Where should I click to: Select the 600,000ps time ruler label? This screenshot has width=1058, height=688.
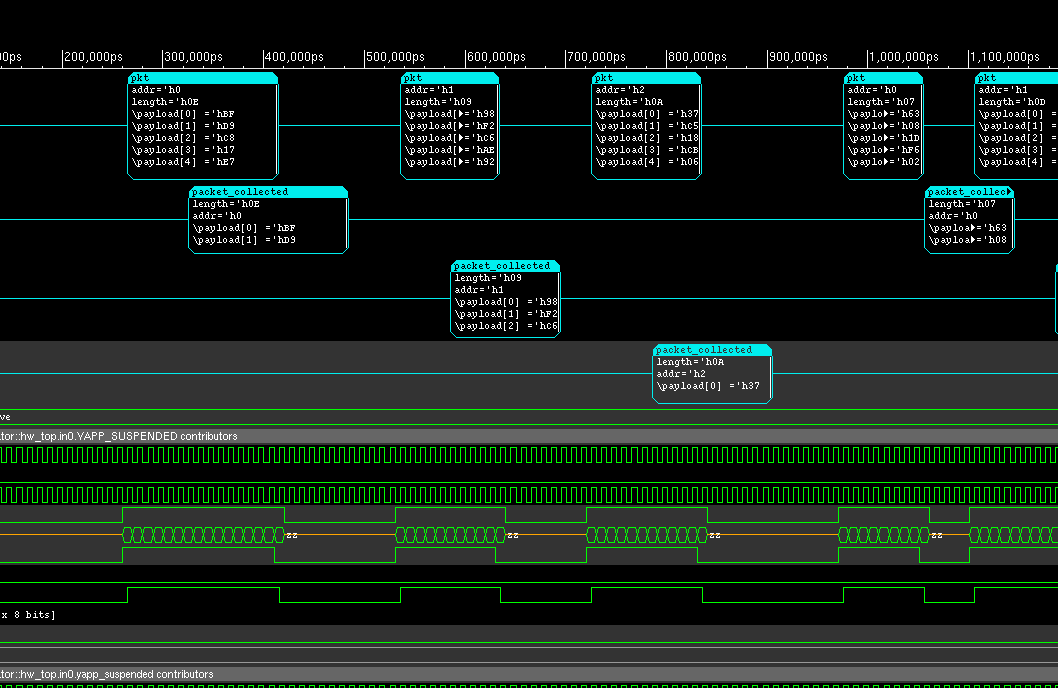click(495, 57)
